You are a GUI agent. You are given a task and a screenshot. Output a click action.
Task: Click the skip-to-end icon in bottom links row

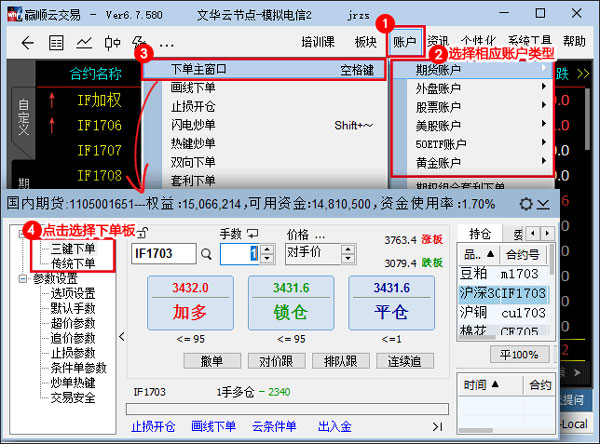pos(438,427)
